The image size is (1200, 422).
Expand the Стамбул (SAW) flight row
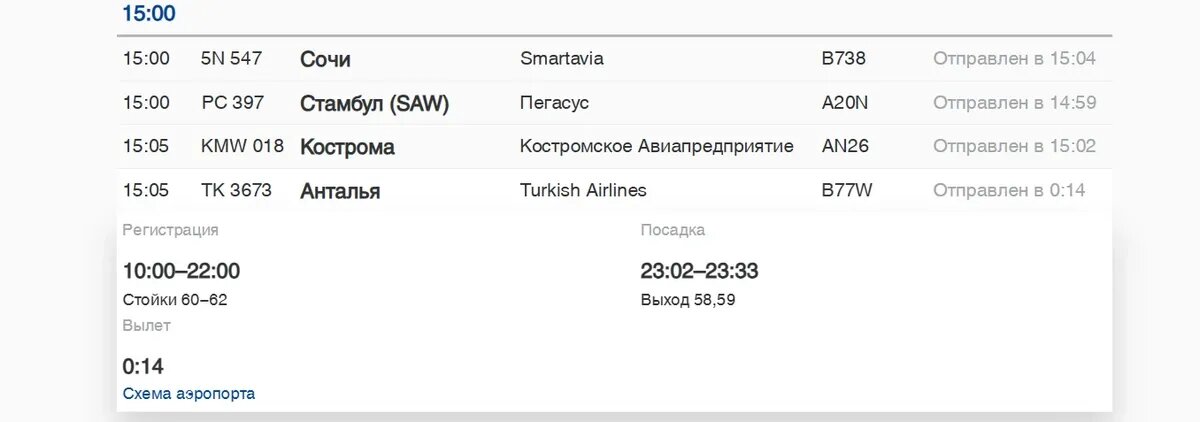coord(614,103)
